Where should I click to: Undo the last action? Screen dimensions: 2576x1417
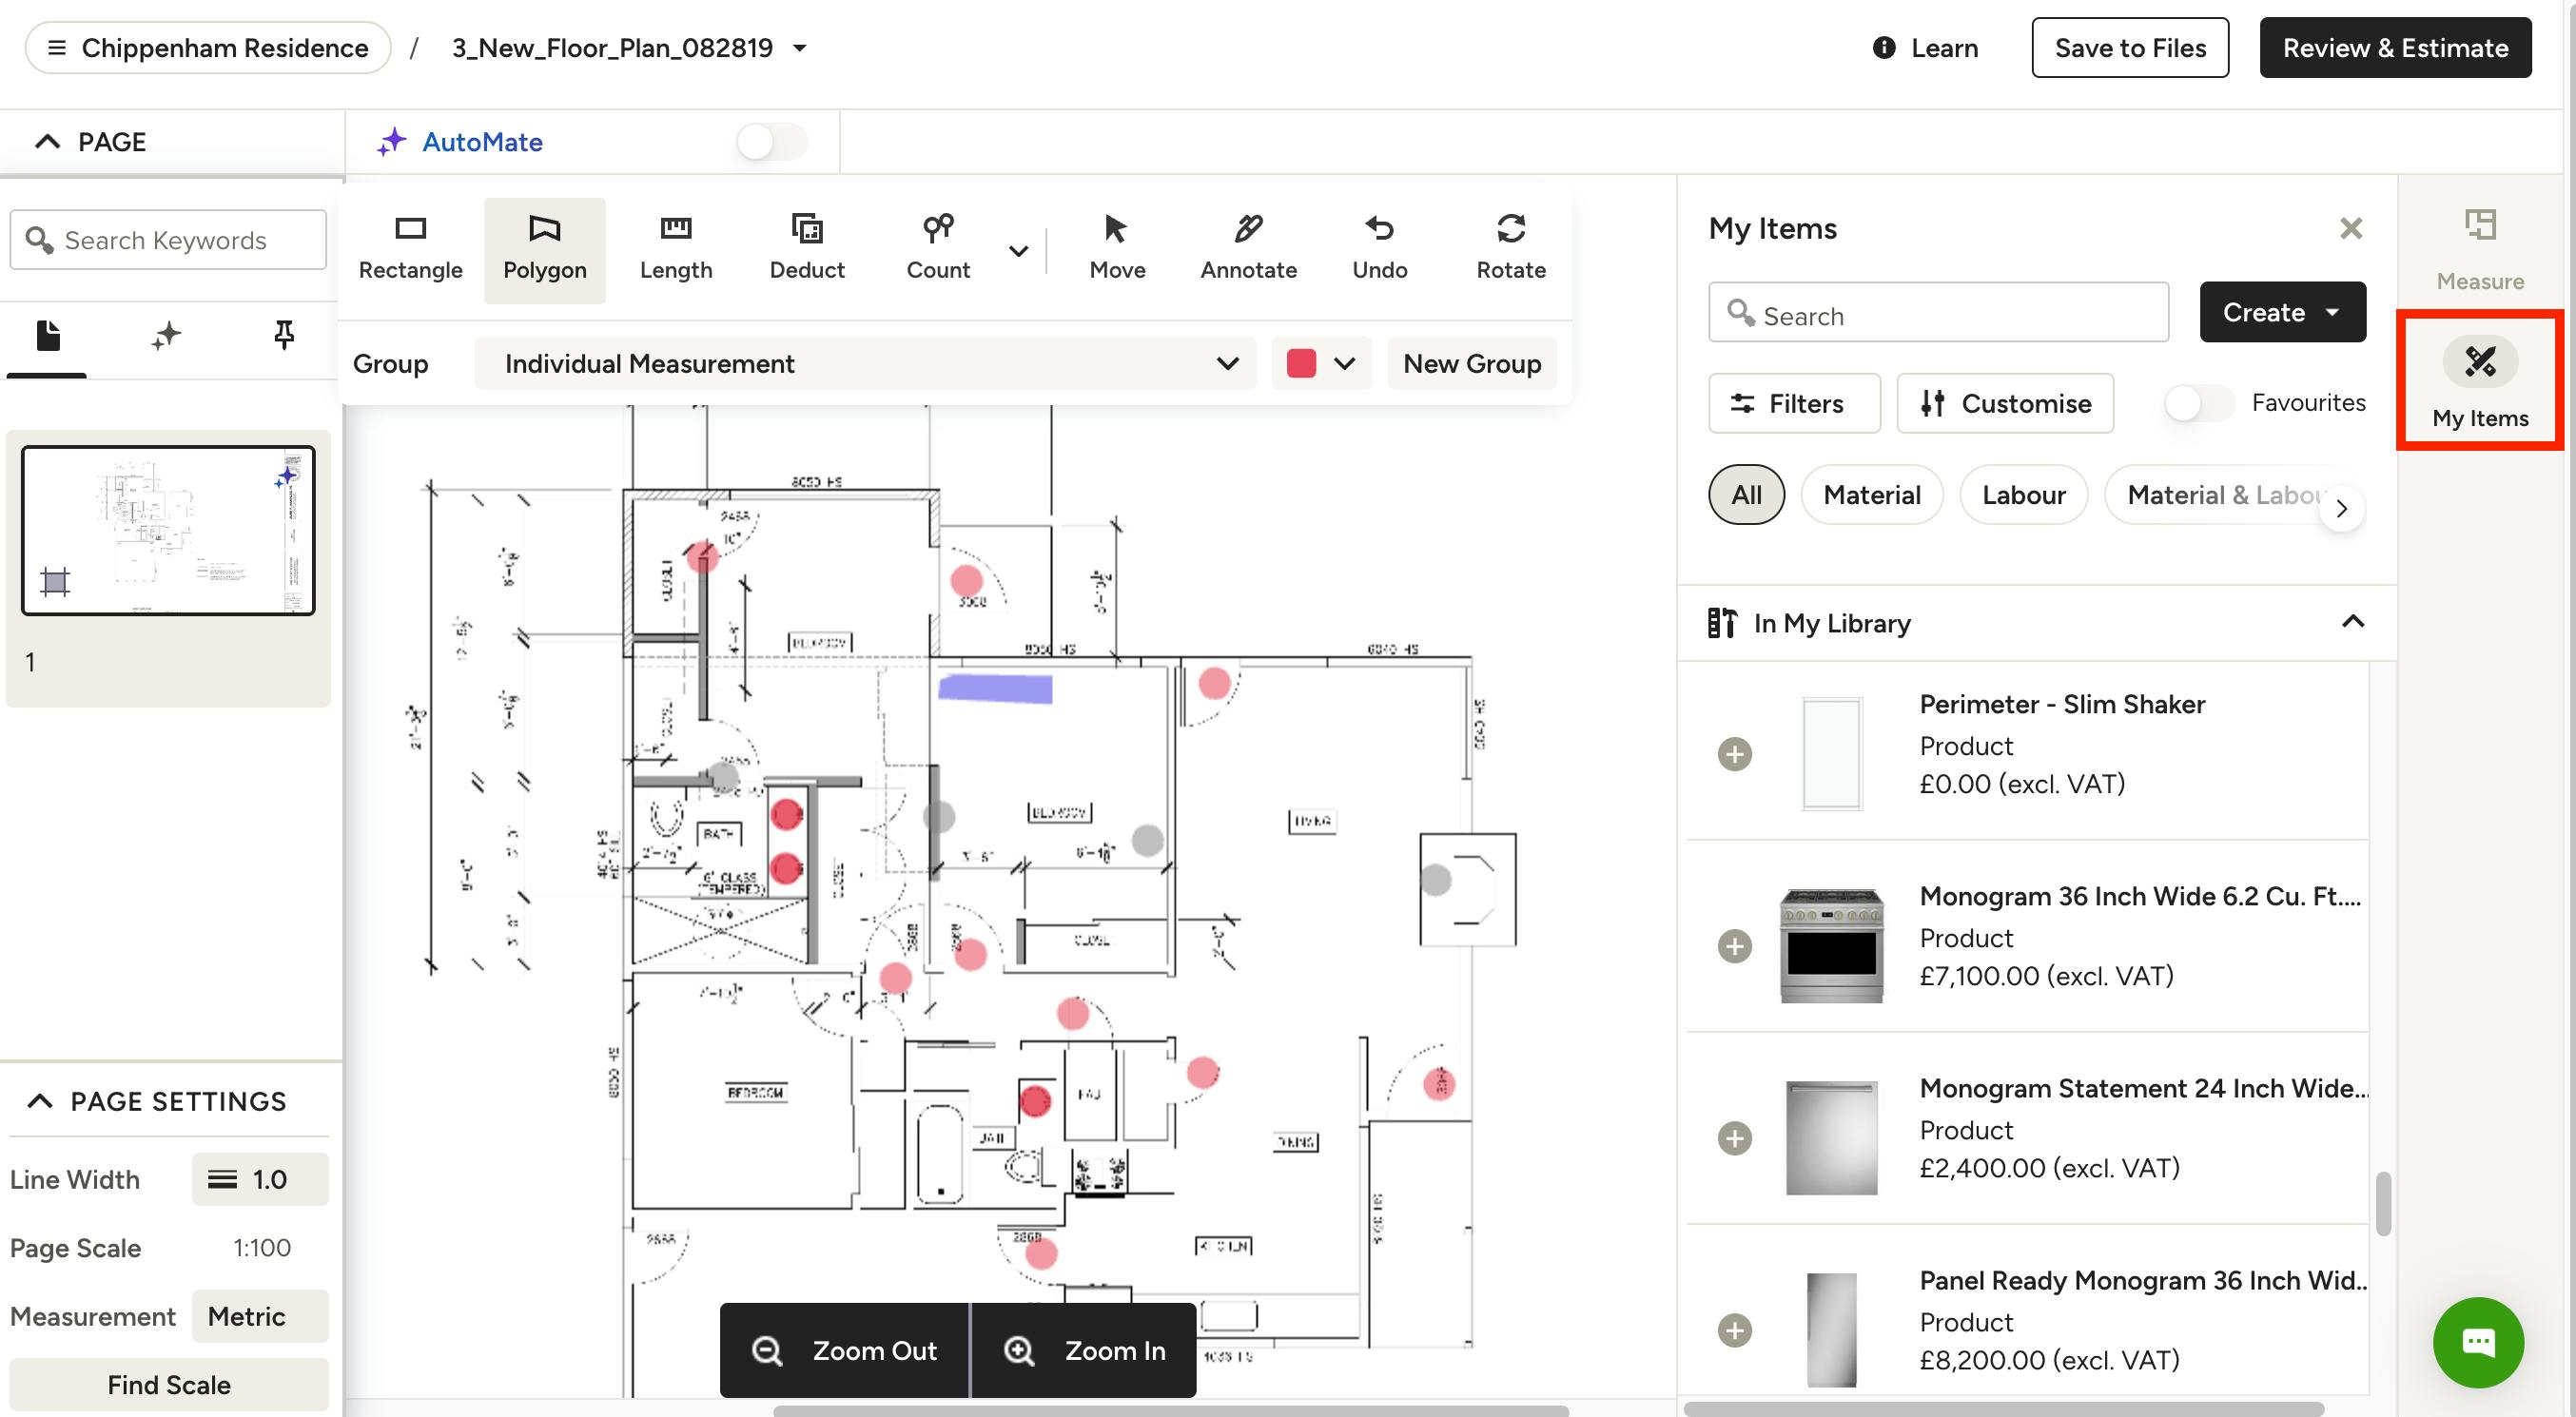pos(1380,249)
